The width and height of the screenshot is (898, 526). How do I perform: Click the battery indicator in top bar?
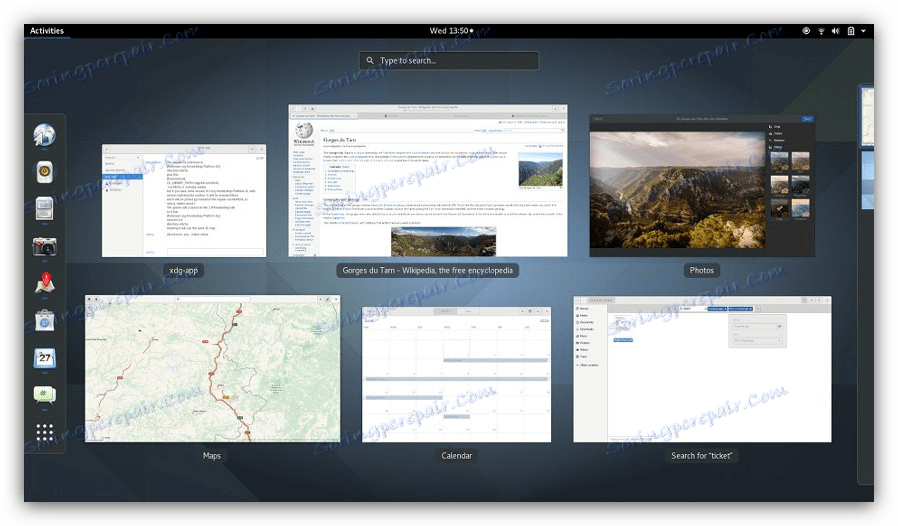(x=851, y=31)
